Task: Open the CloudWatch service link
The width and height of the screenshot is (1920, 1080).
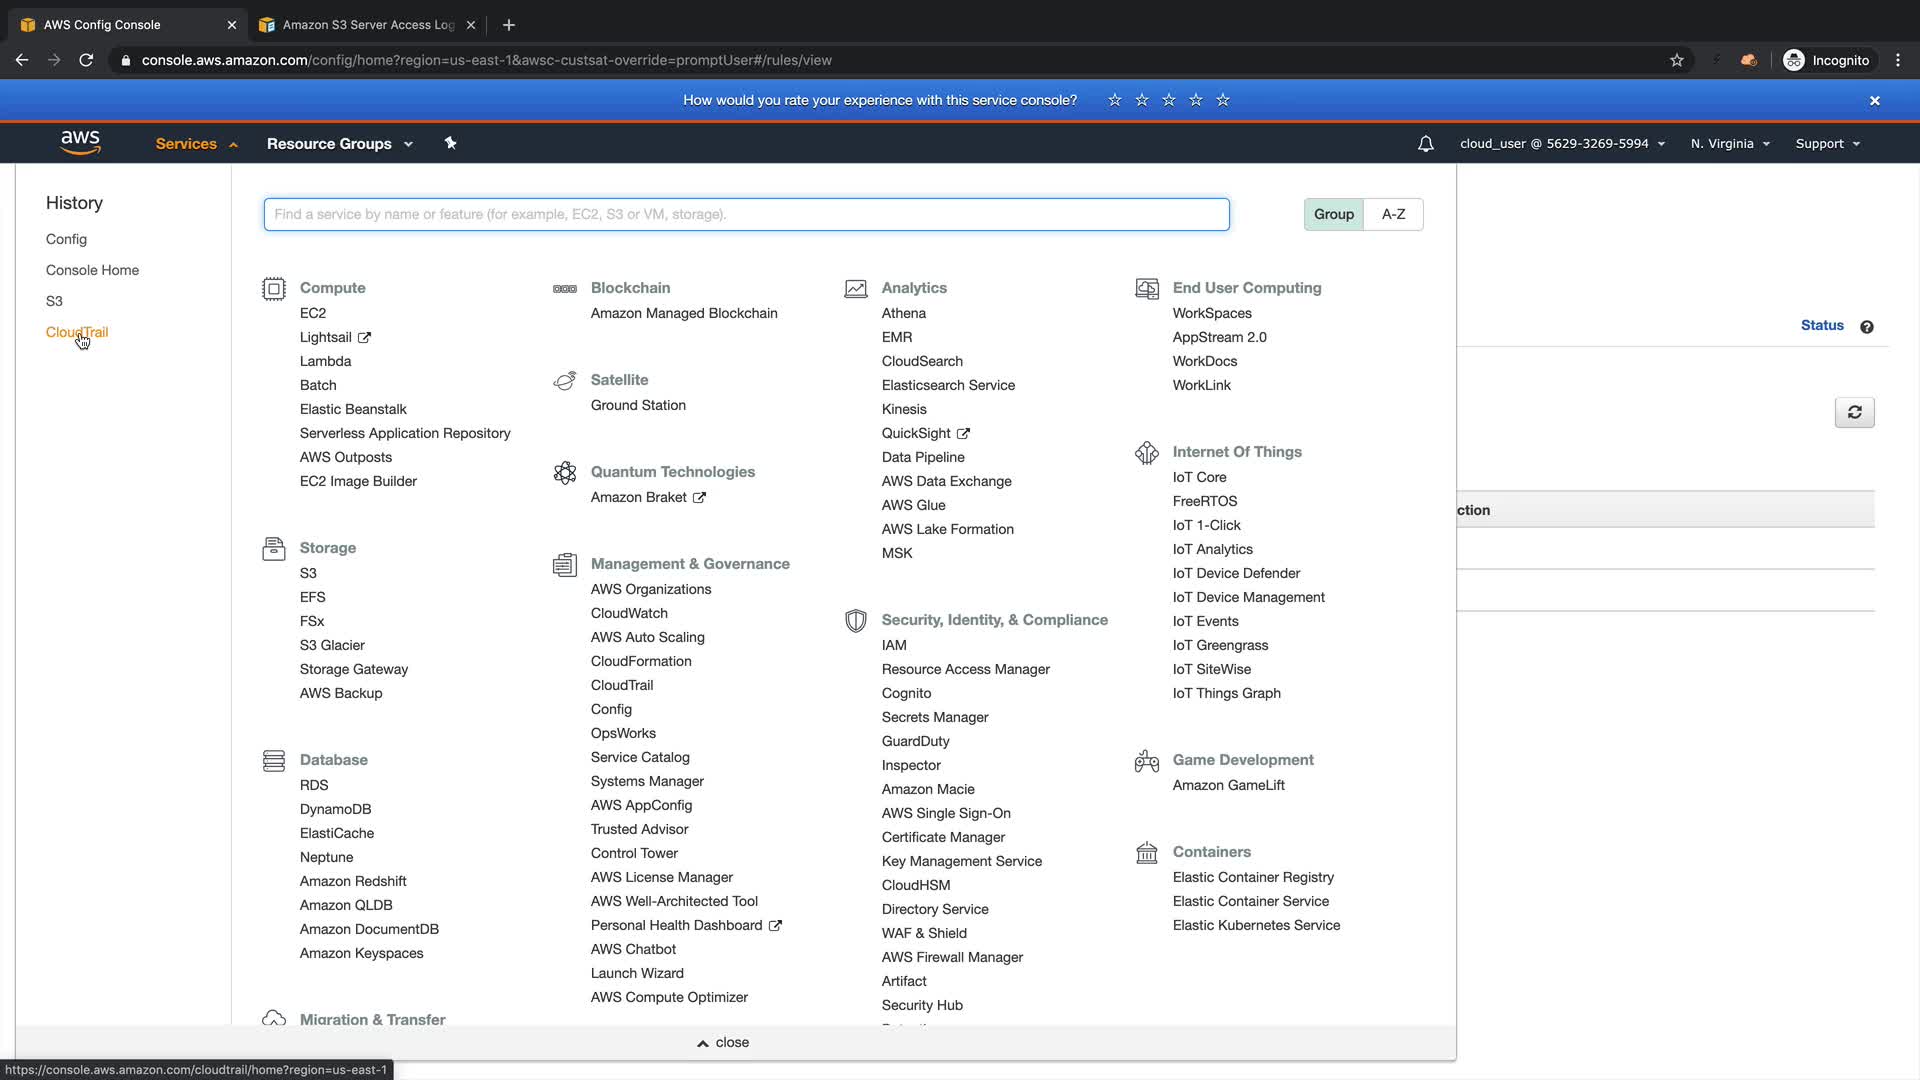Action: [x=629, y=613]
